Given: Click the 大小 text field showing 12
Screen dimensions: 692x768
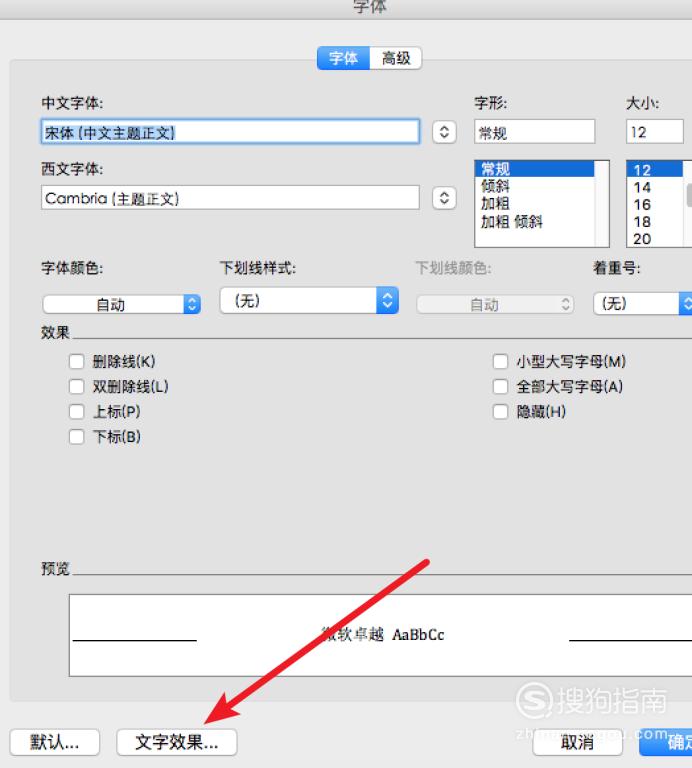Looking at the screenshot, I should (655, 132).
